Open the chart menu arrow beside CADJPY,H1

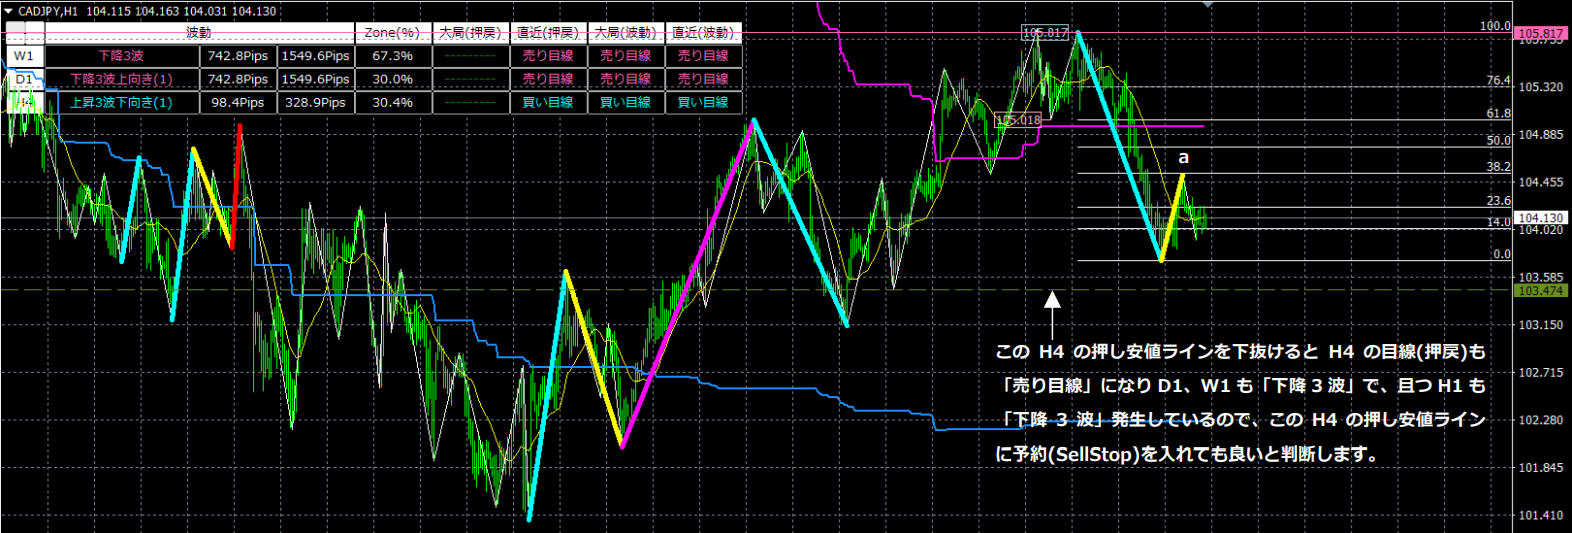pos(8,11)
